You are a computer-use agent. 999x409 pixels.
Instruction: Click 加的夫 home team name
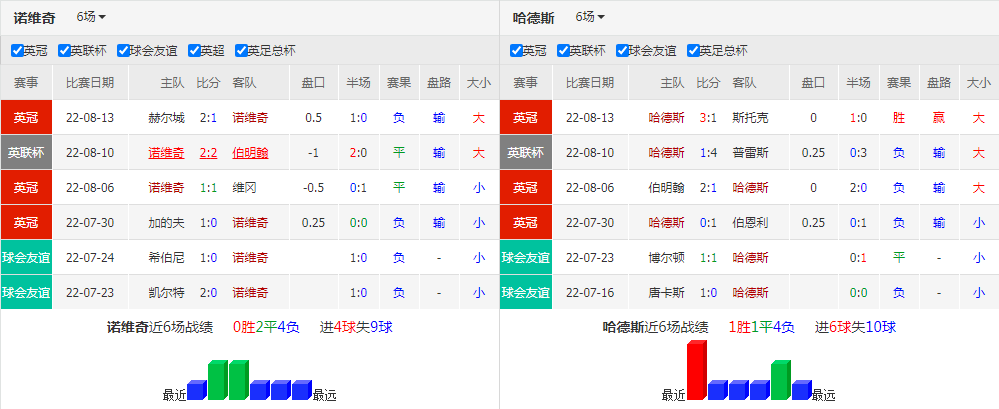(166, 223)
